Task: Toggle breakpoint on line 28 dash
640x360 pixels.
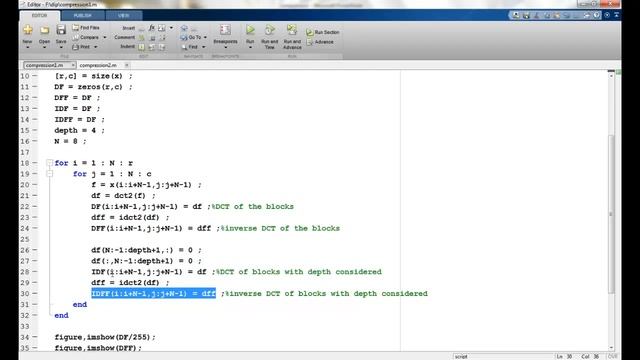Action: [x=35, y=271]
